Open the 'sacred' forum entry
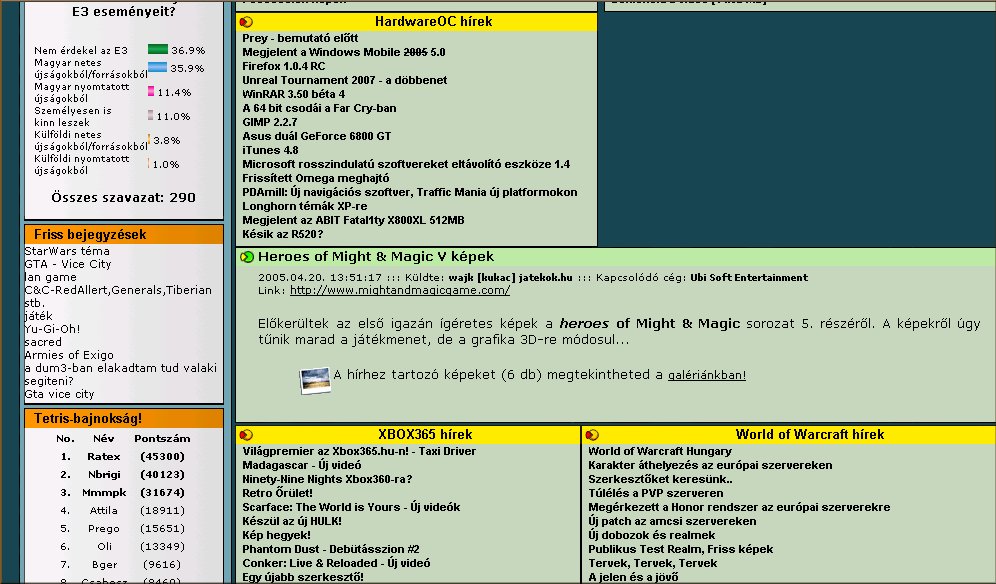Viewport: 996px width, 584px height. click(x=43, y=342)
